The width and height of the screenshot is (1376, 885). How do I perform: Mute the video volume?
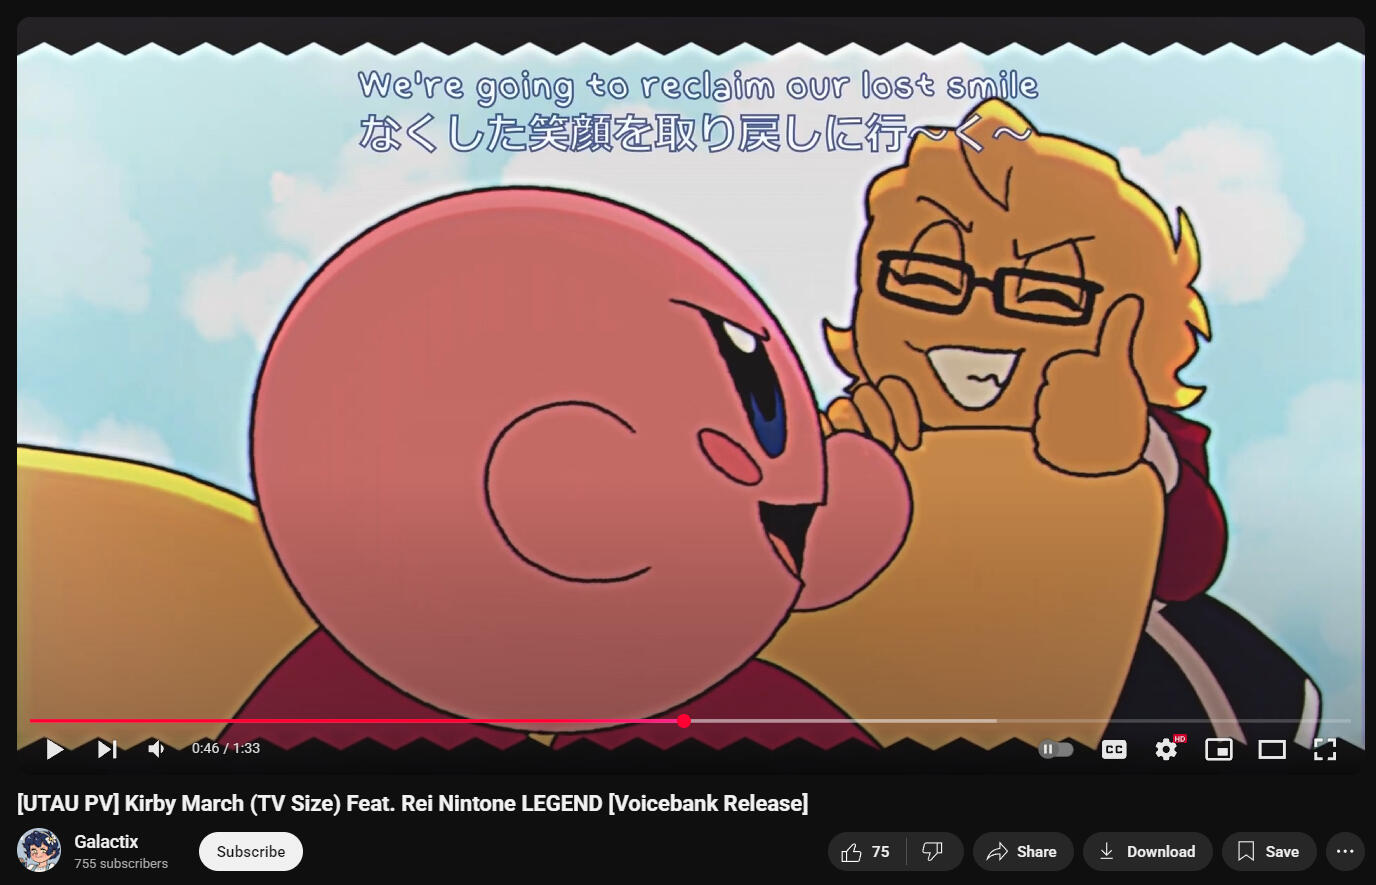point(157,749)
